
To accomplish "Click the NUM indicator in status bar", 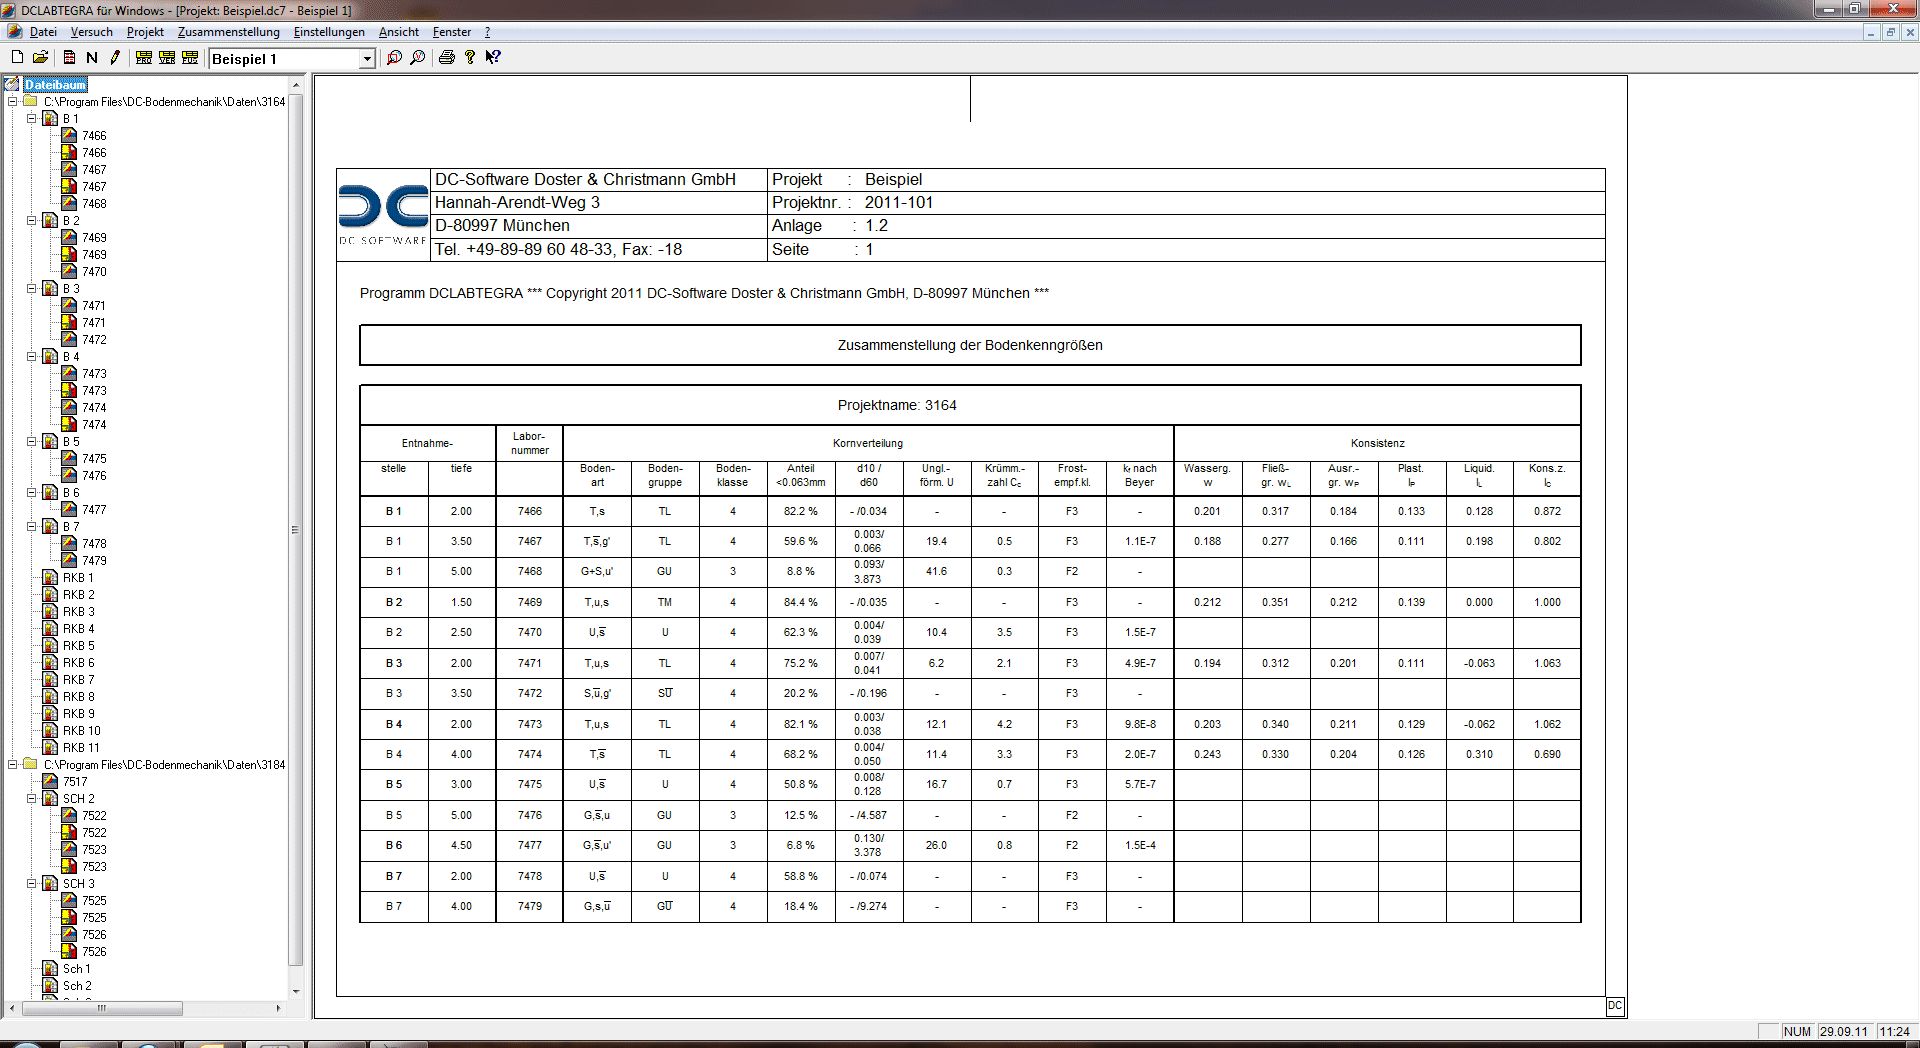I will click(x=1797, y=1031).
